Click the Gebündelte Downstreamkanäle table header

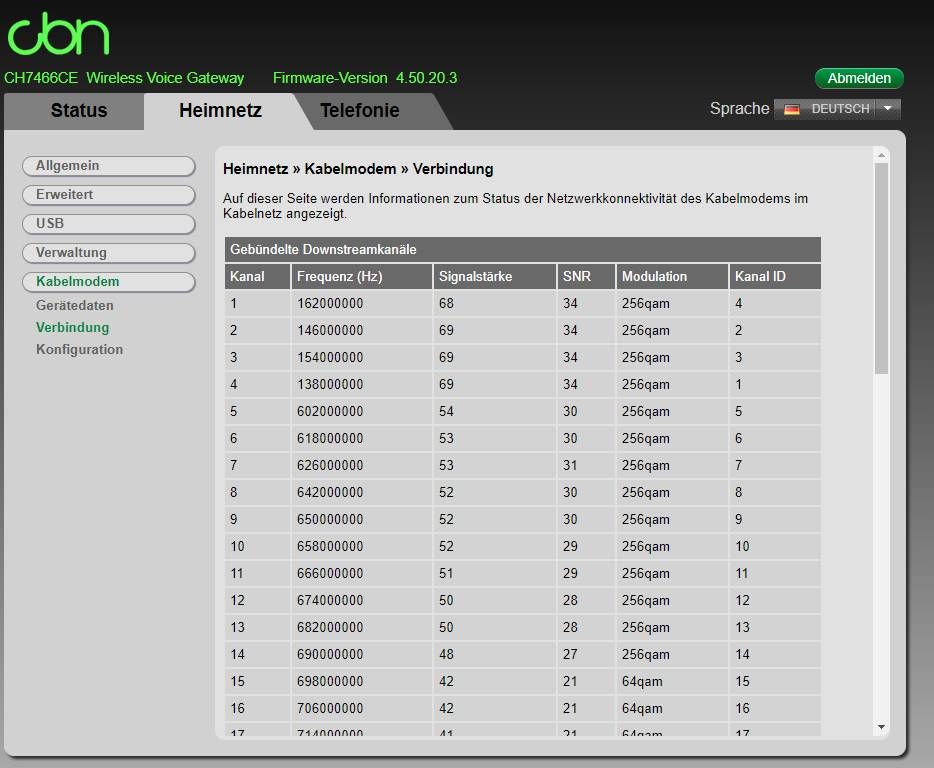(x=522, y=250)
